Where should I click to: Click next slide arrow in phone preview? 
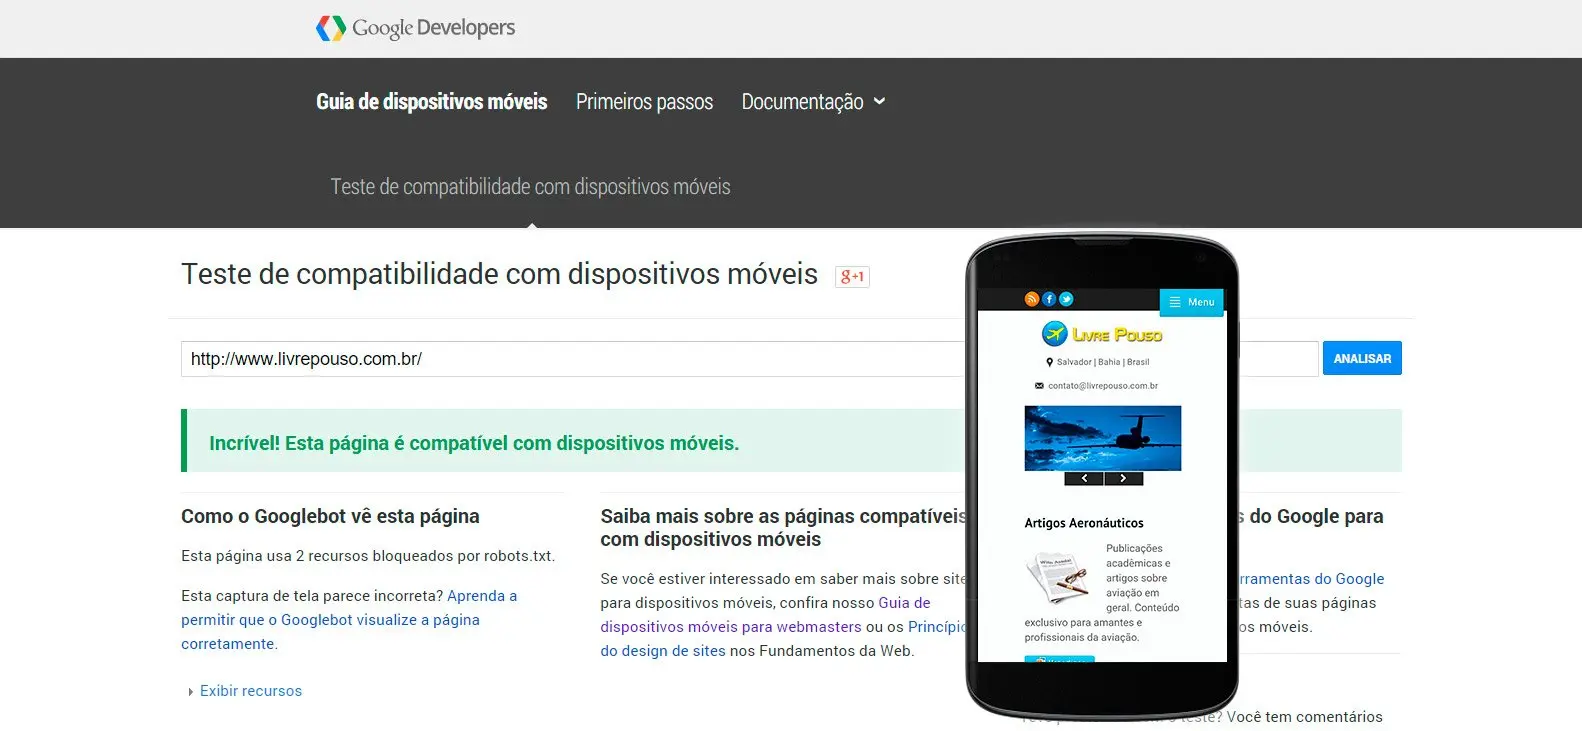(x=1123, y=478)
